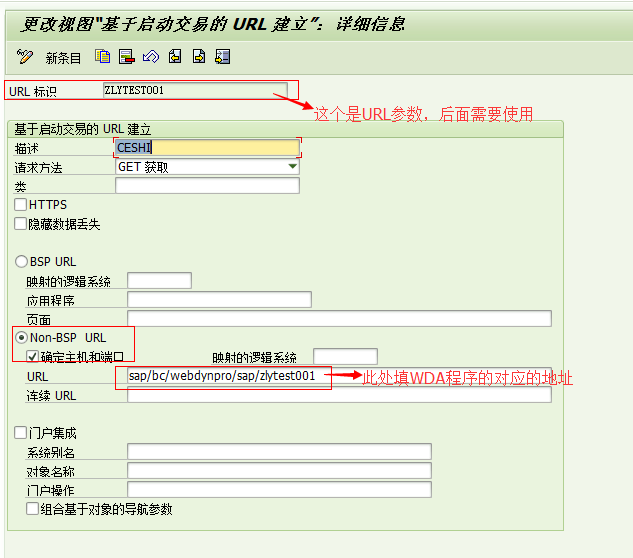Click the 门户操作 input field
Viewport: 633px width, 558px height.
[x=279, y=489]
